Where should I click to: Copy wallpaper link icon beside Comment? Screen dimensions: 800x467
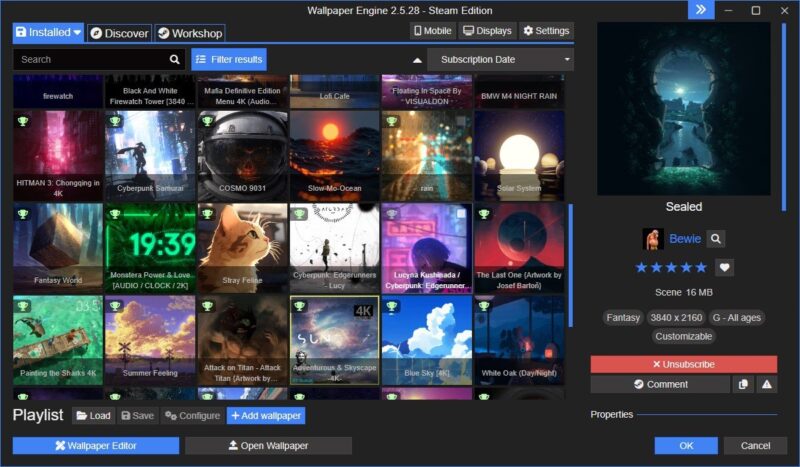coord(743,384)
